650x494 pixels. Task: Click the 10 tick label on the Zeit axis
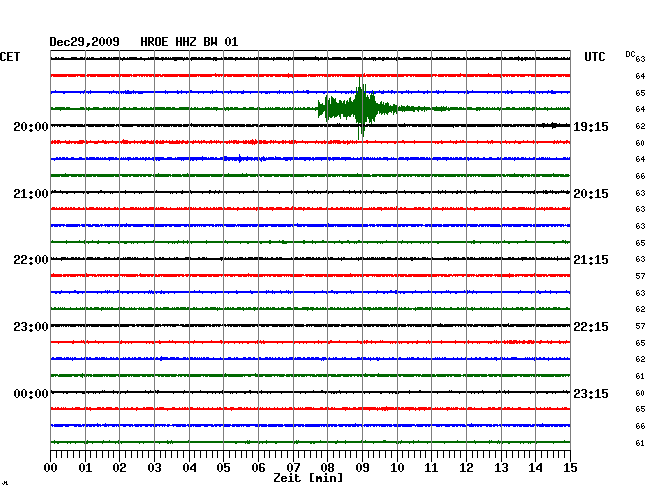click(397, 467)
